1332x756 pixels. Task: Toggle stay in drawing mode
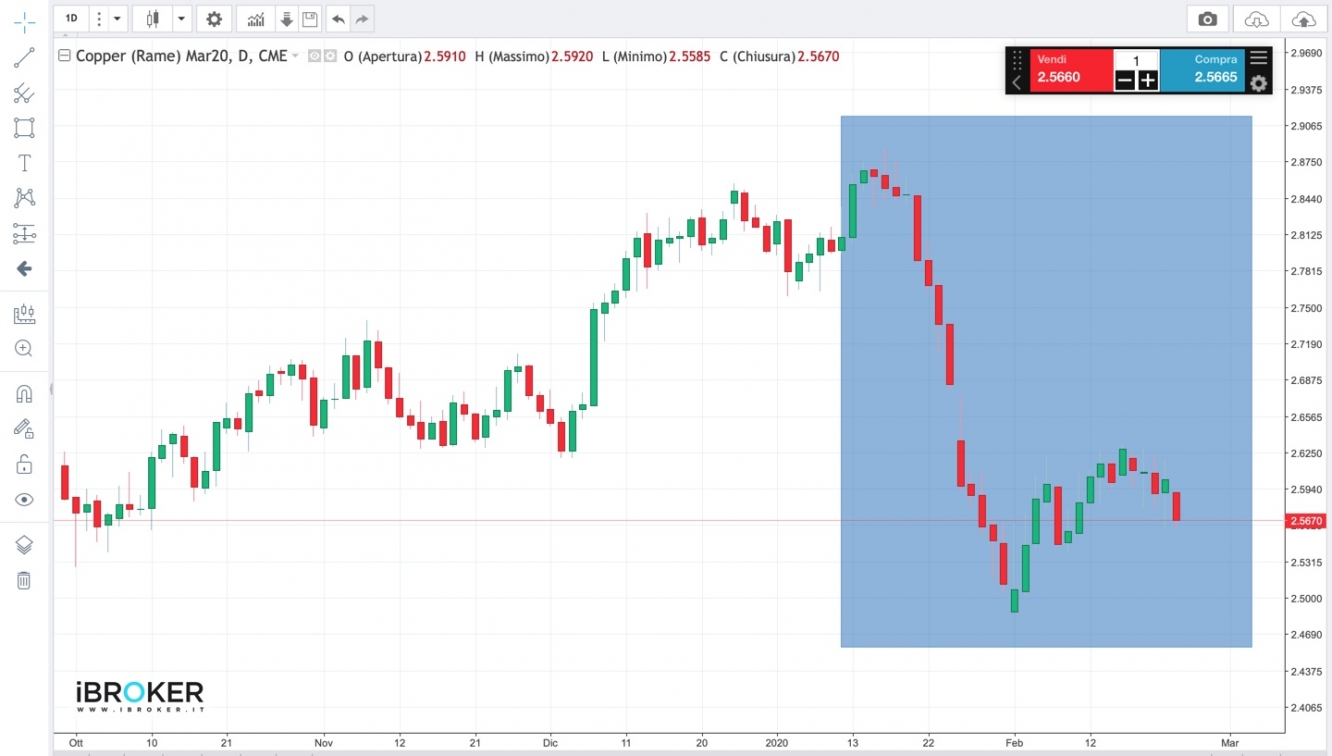[24, 429]
